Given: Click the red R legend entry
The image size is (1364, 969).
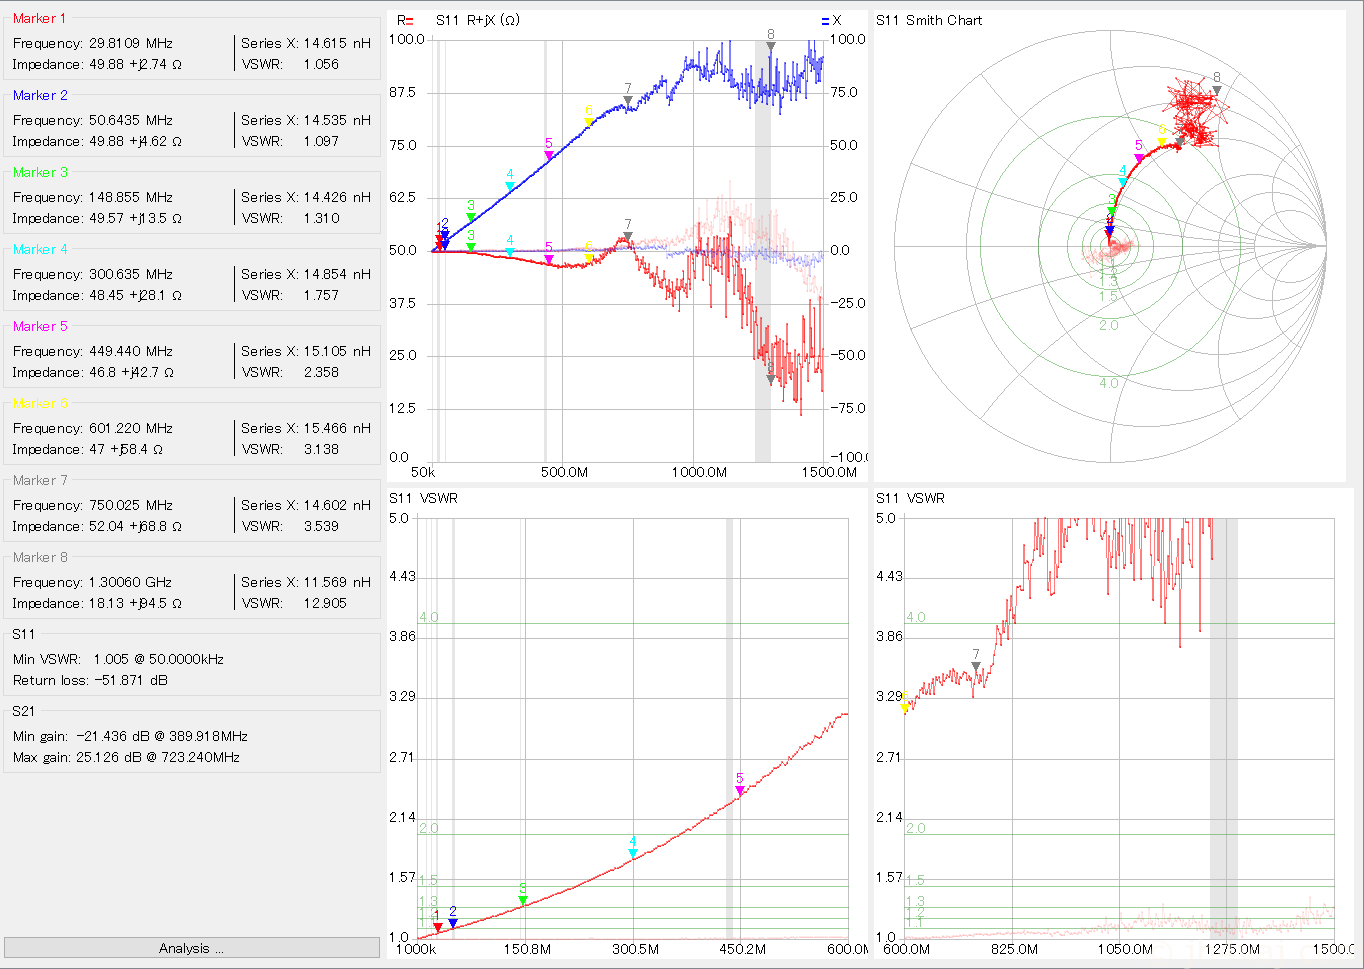Looking at the screenshot, I should click(x=405, y=20).
